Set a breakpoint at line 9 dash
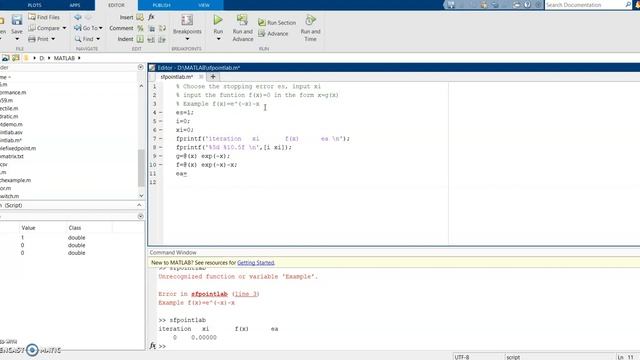This screenshot has width=640, height=360. (x=160, y=156)
